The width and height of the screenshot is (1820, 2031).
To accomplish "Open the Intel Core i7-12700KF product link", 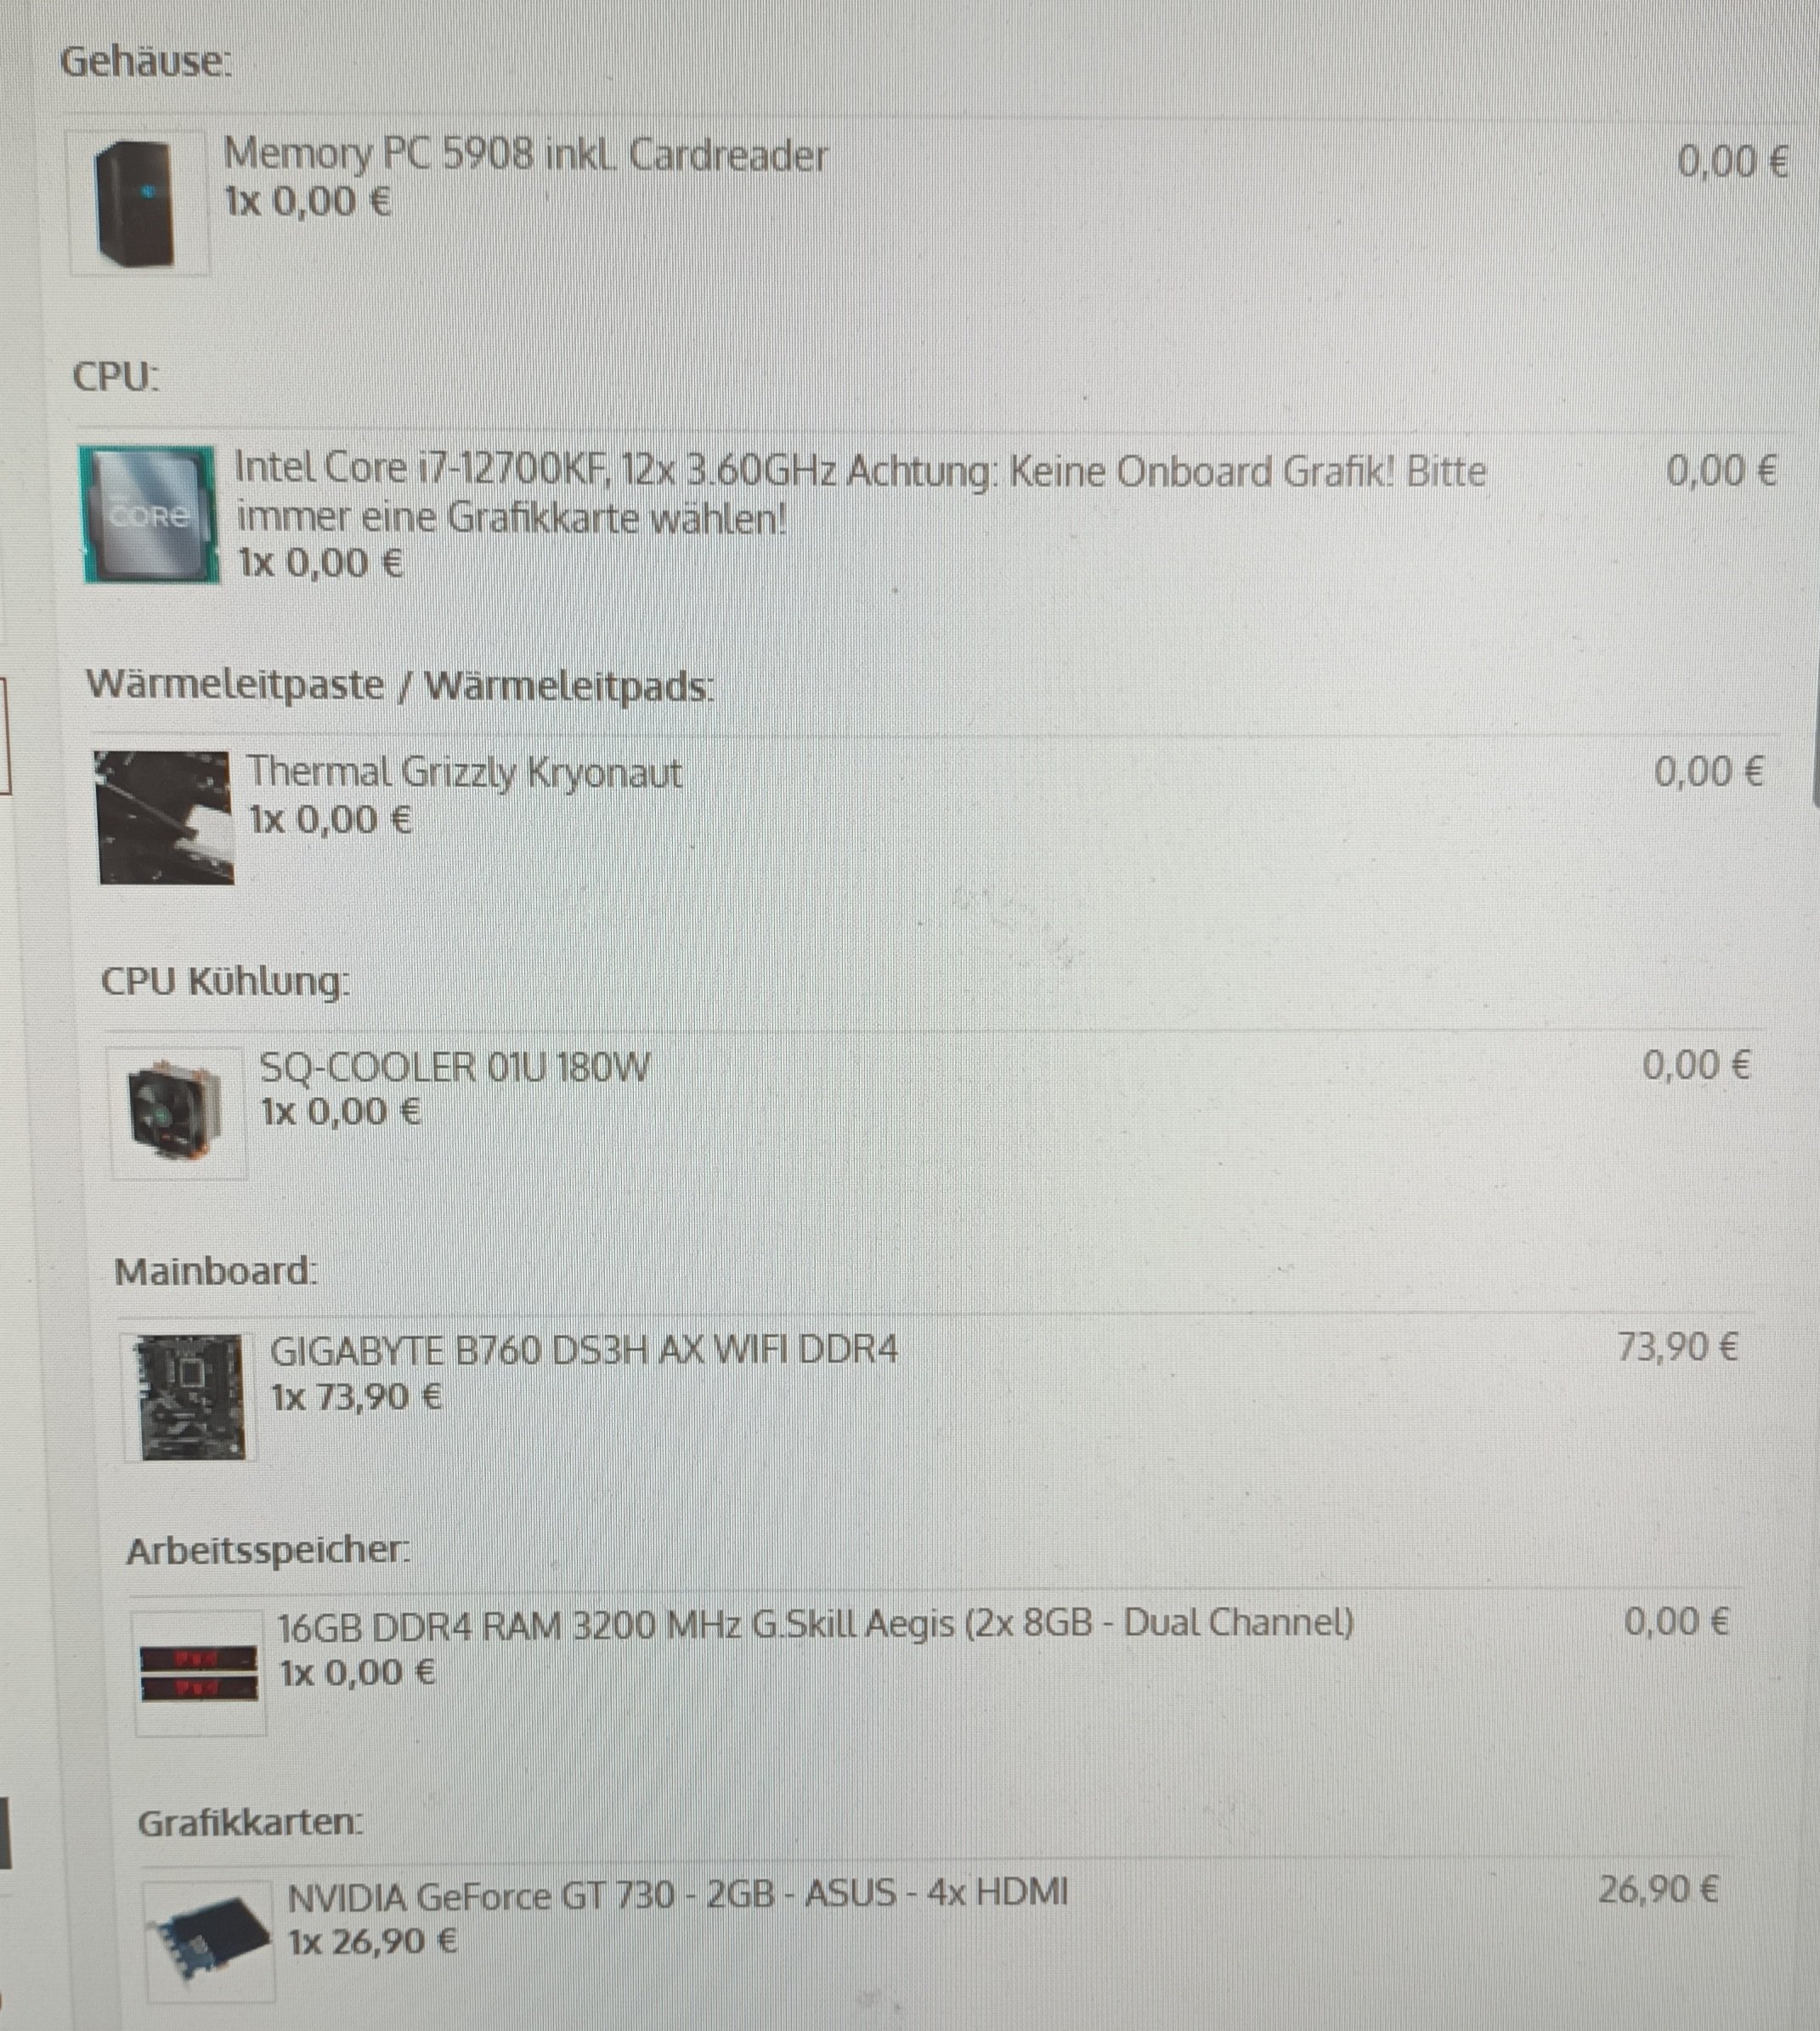I will [859, 493].
